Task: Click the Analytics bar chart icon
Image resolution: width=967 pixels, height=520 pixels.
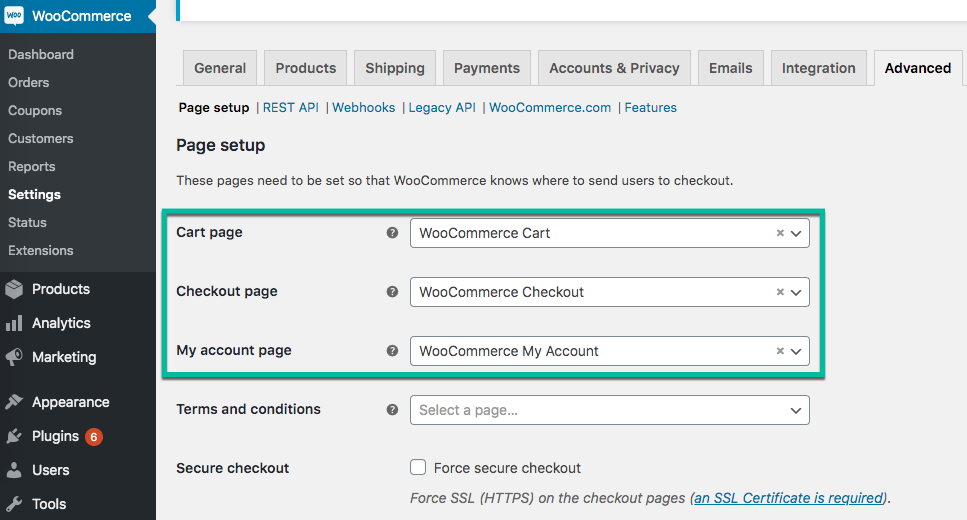Action: pos(14,323)
